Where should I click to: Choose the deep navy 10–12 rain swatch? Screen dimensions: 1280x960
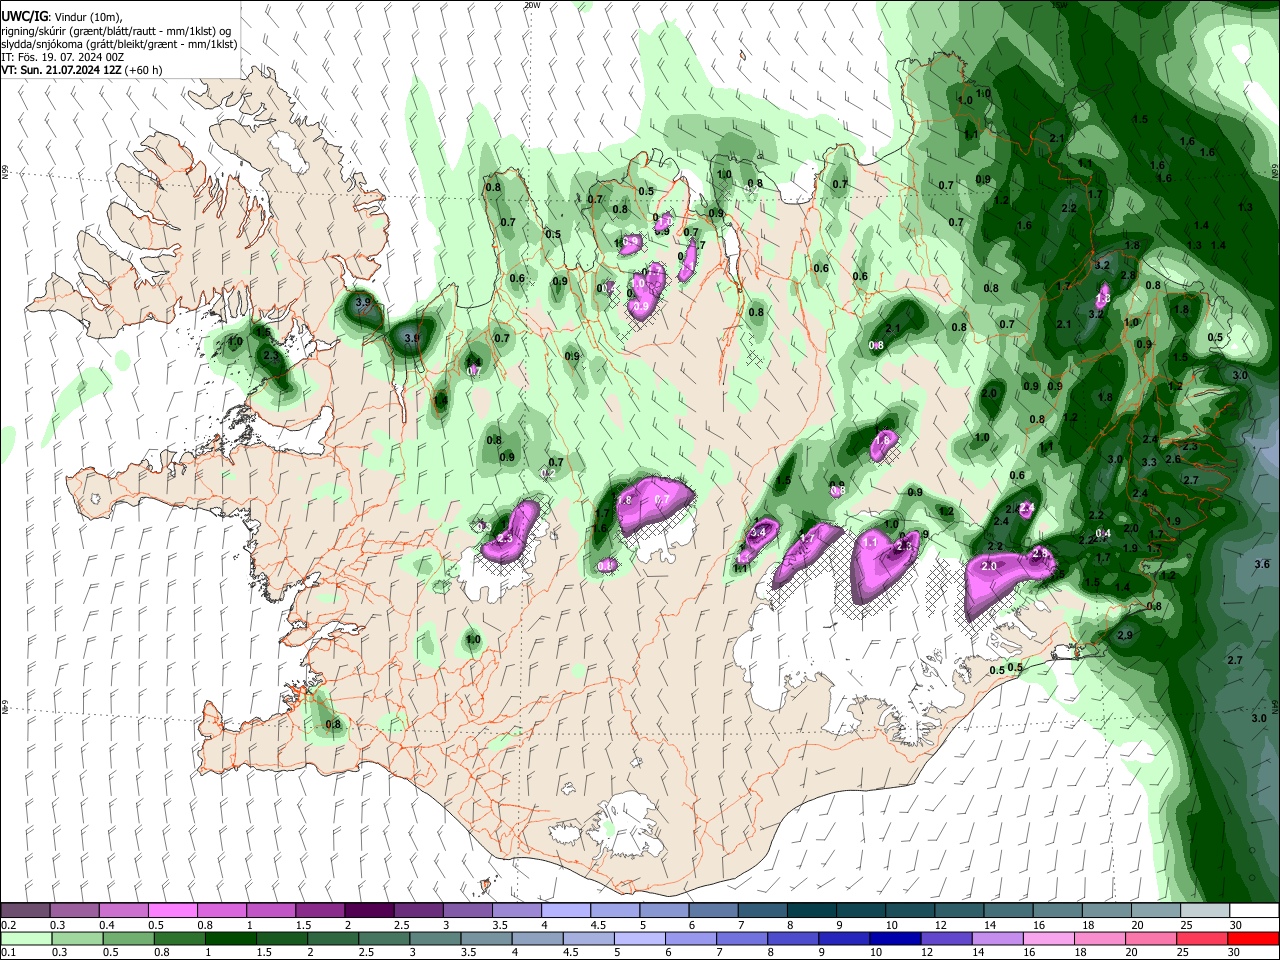[894, 939]
